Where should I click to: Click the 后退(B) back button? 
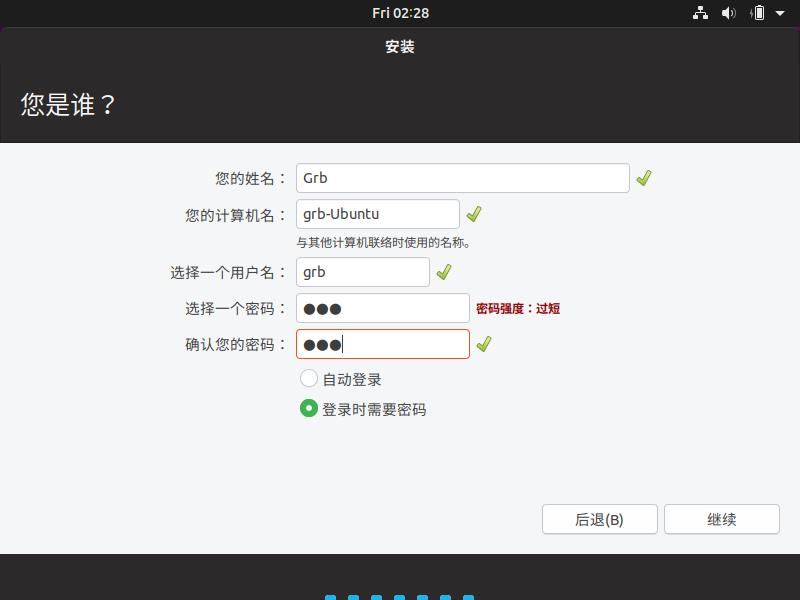[599, 519]
